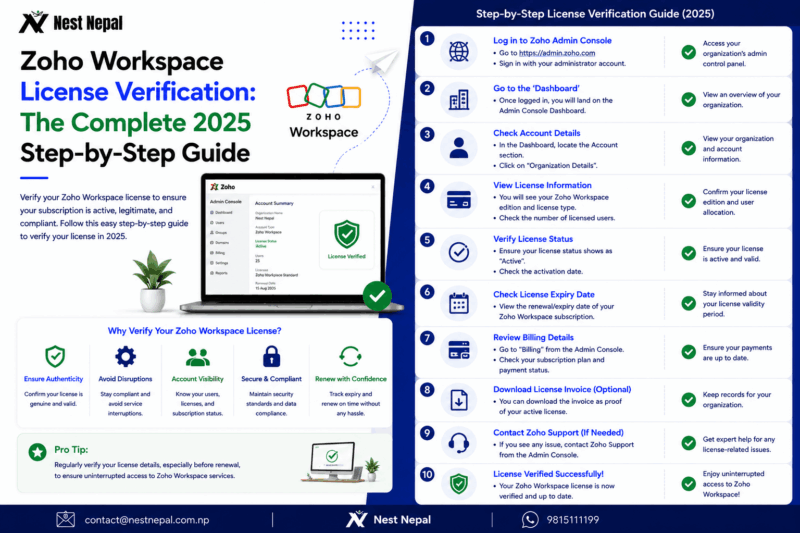Viewport: 800px width, 533px height.
Task: Click green check beside 'Access your organization's admin'
Action: [689, 52]
